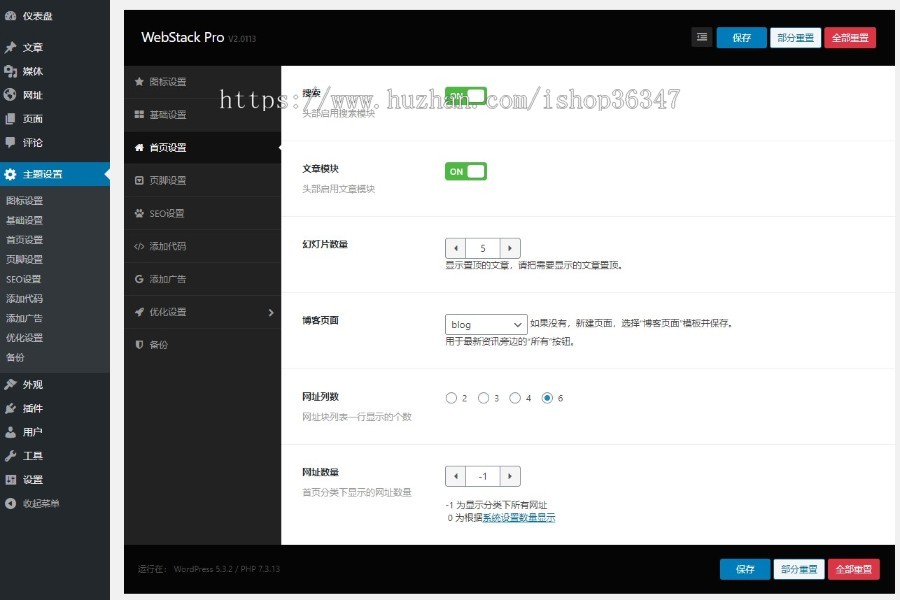The height and width of the screenshot is (600, 900).
Task: Open SEO设置 in WordPress sidebar submenu
Action: click(x=24, y=279)
